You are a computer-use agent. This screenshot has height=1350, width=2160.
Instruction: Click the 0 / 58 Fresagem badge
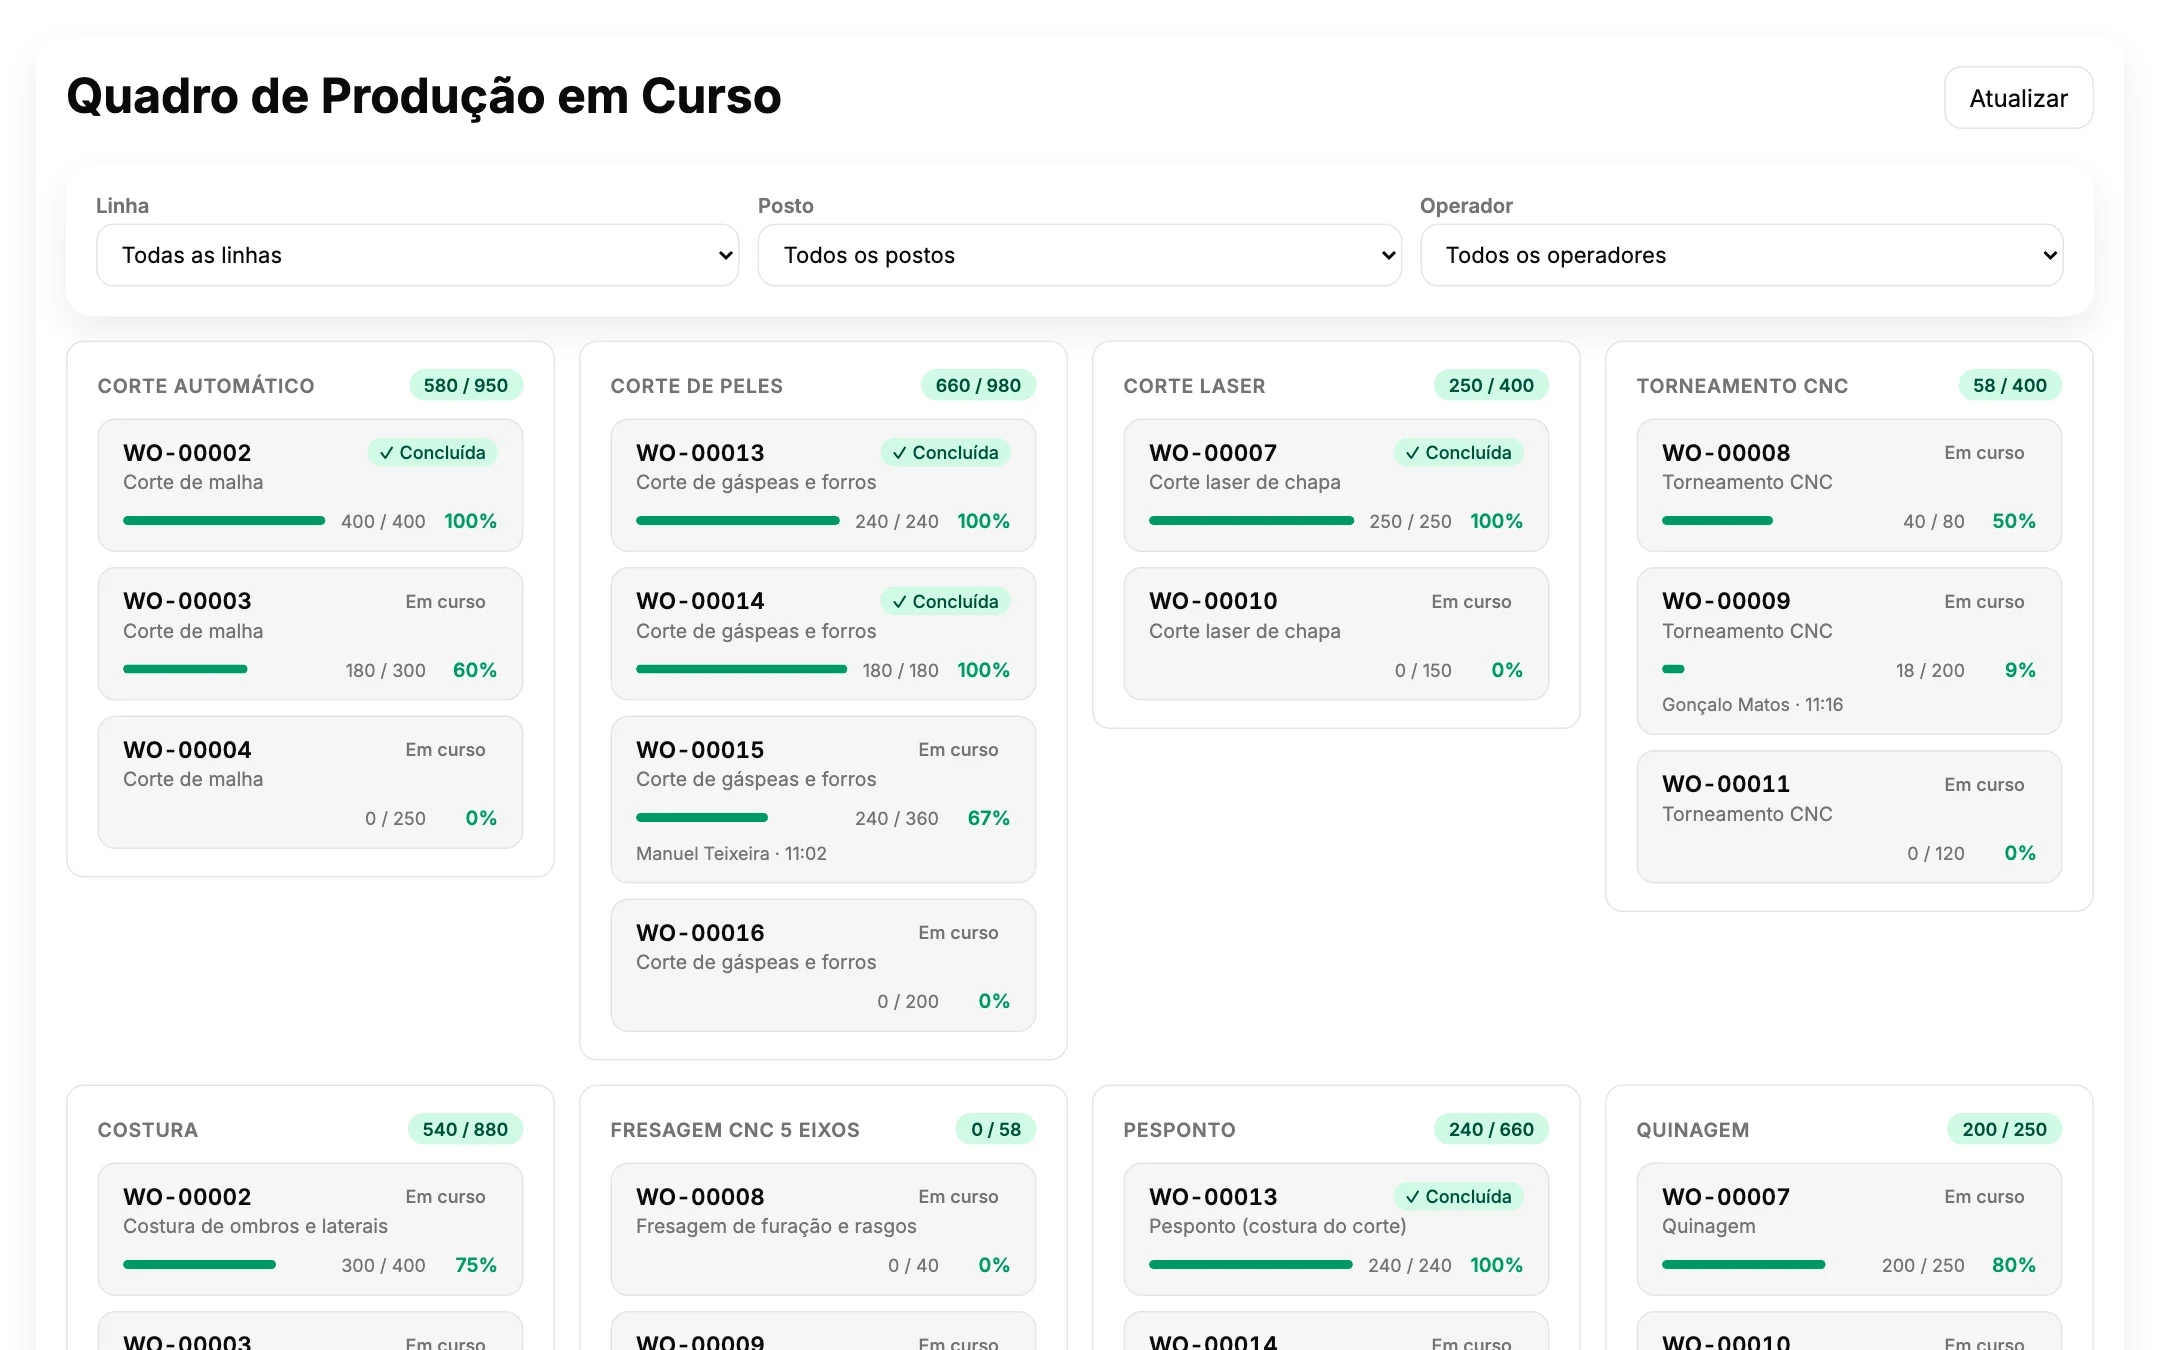click(x=996, y=1129)
